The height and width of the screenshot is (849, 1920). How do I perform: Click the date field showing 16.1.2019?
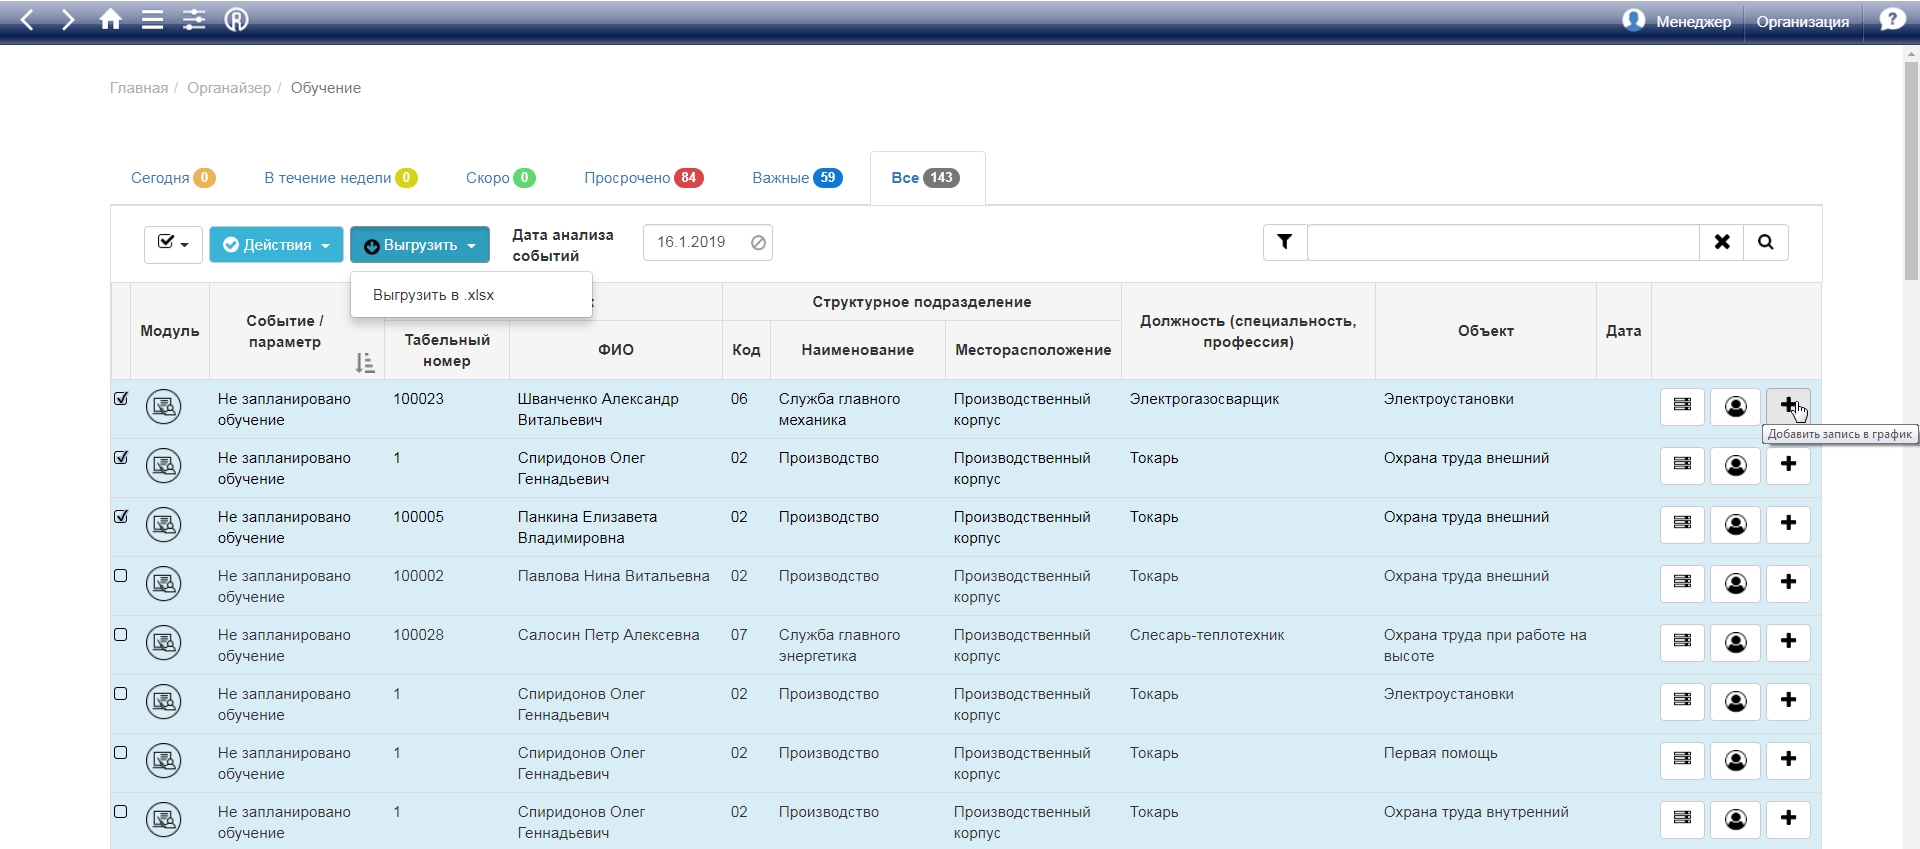click(696, 242)
